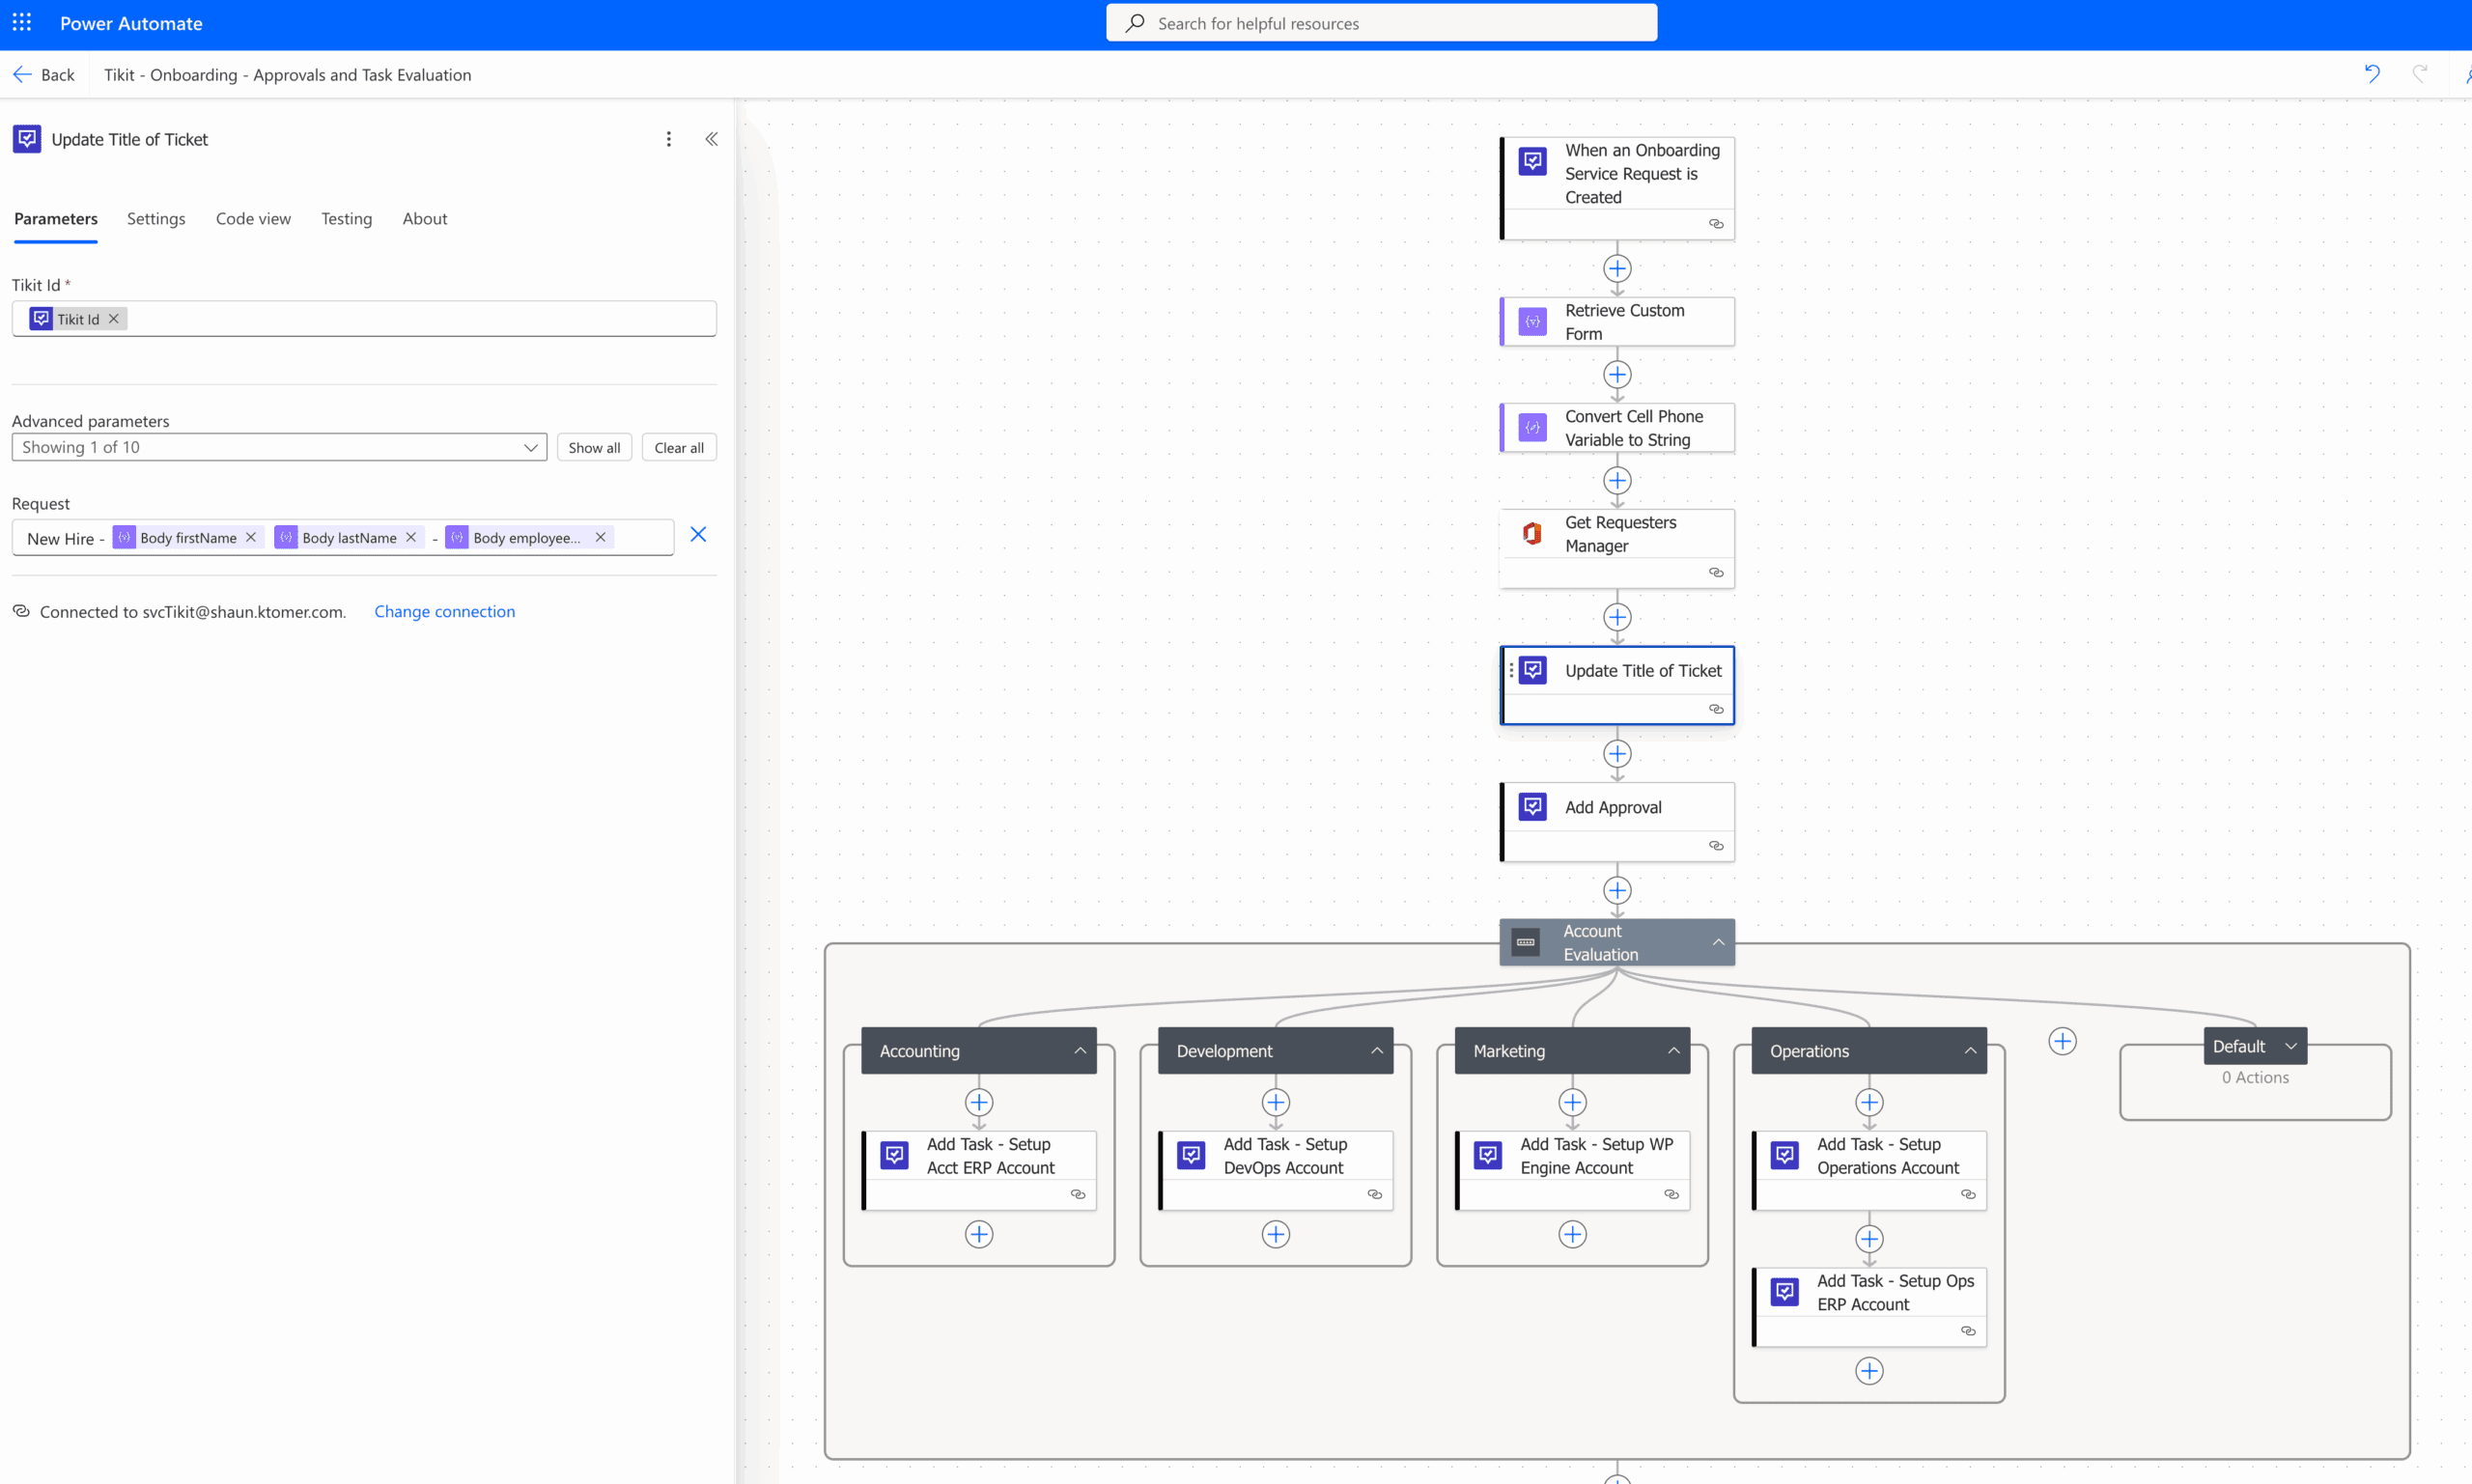The width and height of the screenshot is (2472, 1484).
Task: Switch to the Code view tab
Action: click(253, 218)
